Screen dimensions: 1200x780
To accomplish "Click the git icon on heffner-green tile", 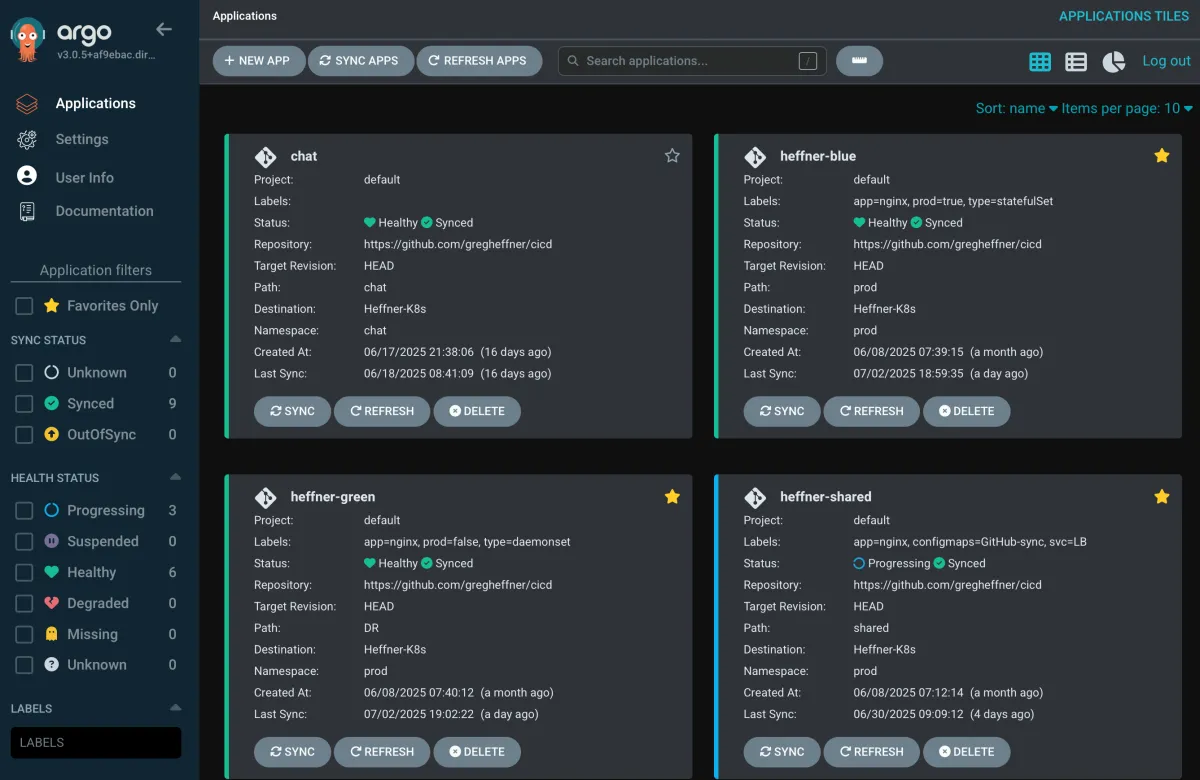I will click(x=265, y=497).
